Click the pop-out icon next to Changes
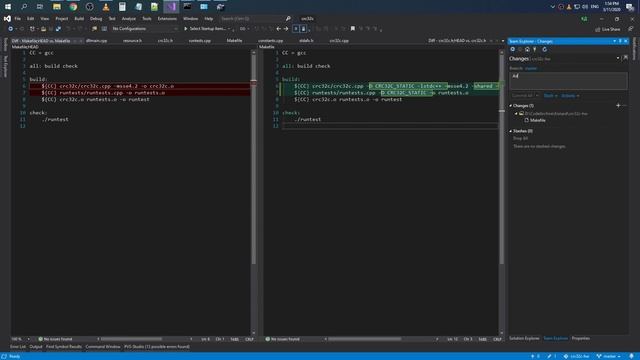640x360 pixels. pyautogui.click(x=625, y=58)
